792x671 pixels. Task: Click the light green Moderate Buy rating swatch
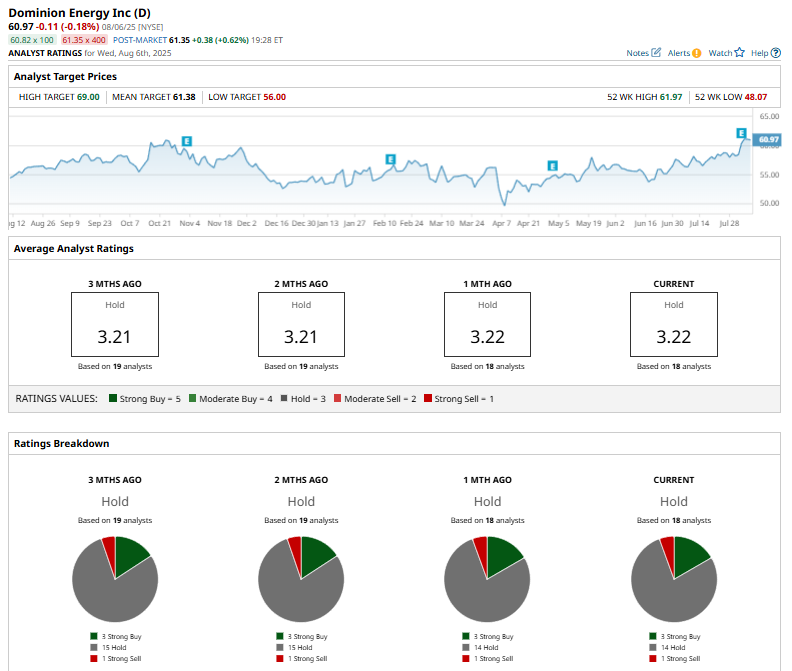192,398
